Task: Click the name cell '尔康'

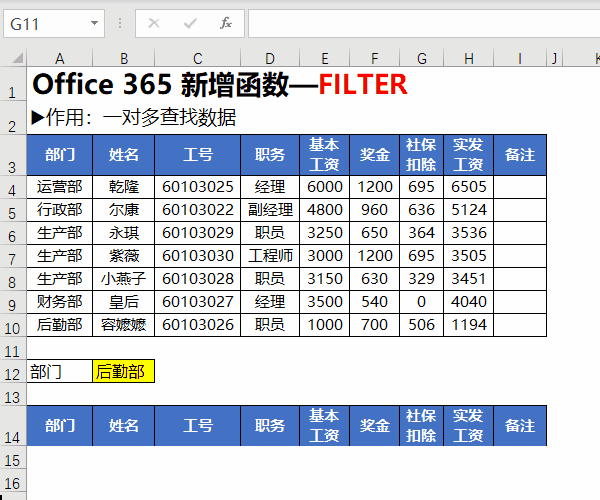Action: (124, 210)
